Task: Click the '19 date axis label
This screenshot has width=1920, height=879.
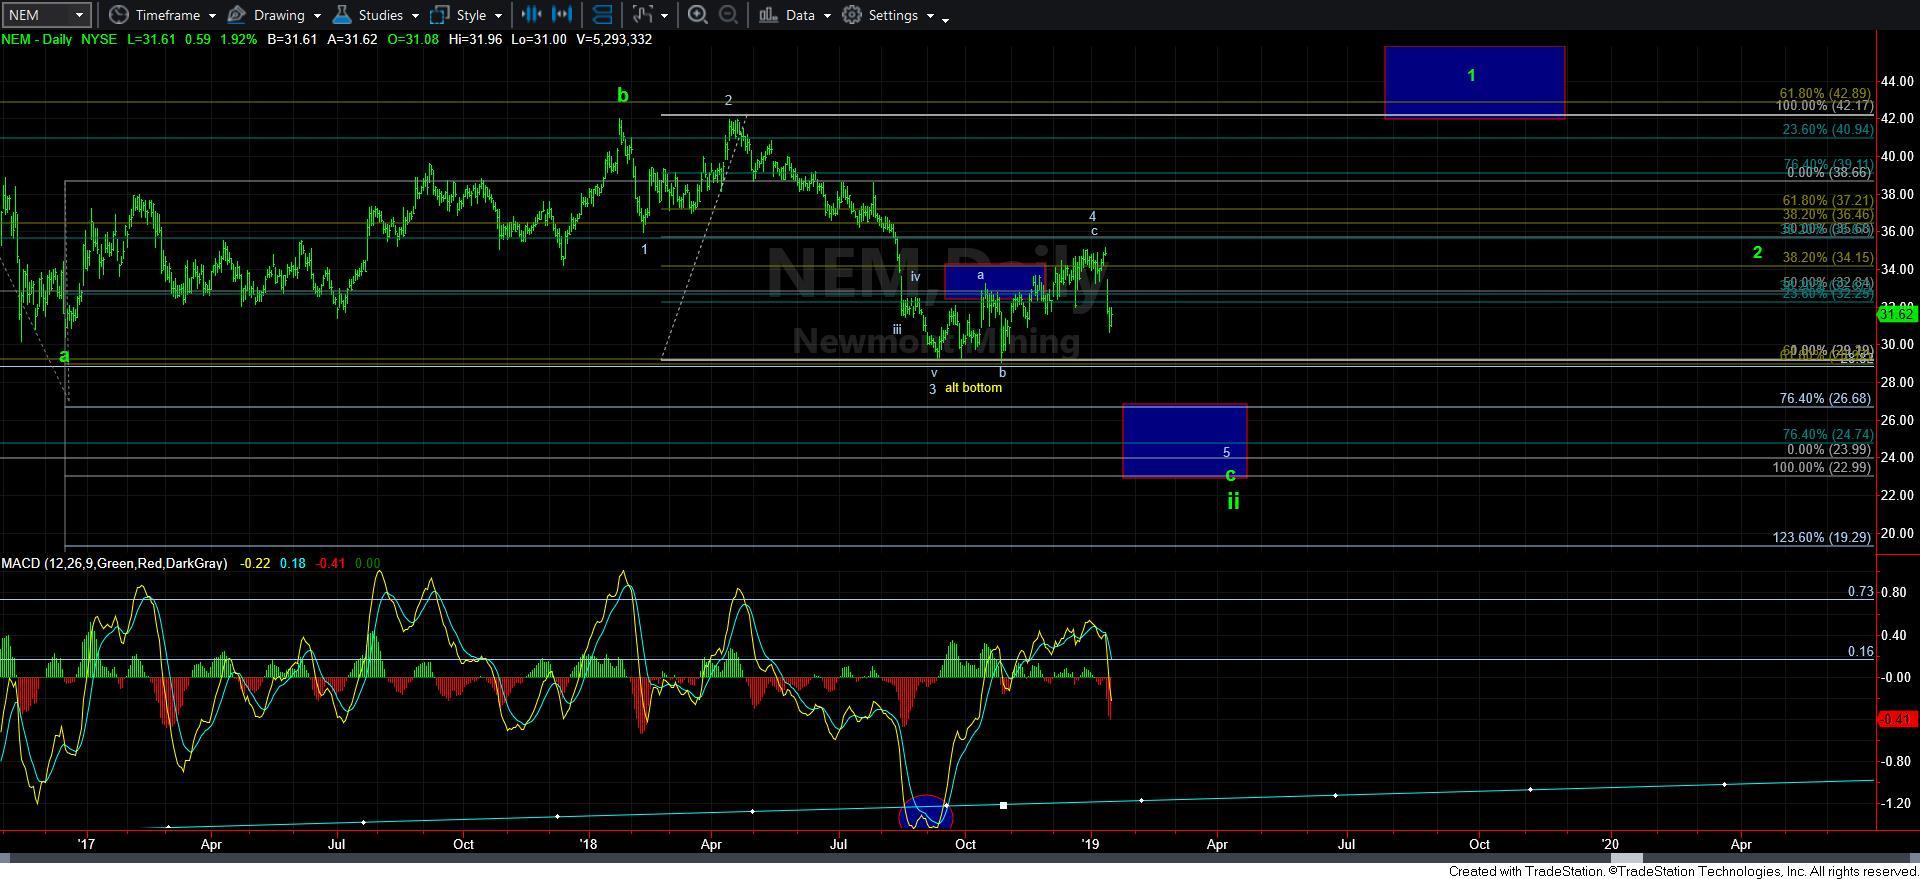Action: coord(1091,844)
